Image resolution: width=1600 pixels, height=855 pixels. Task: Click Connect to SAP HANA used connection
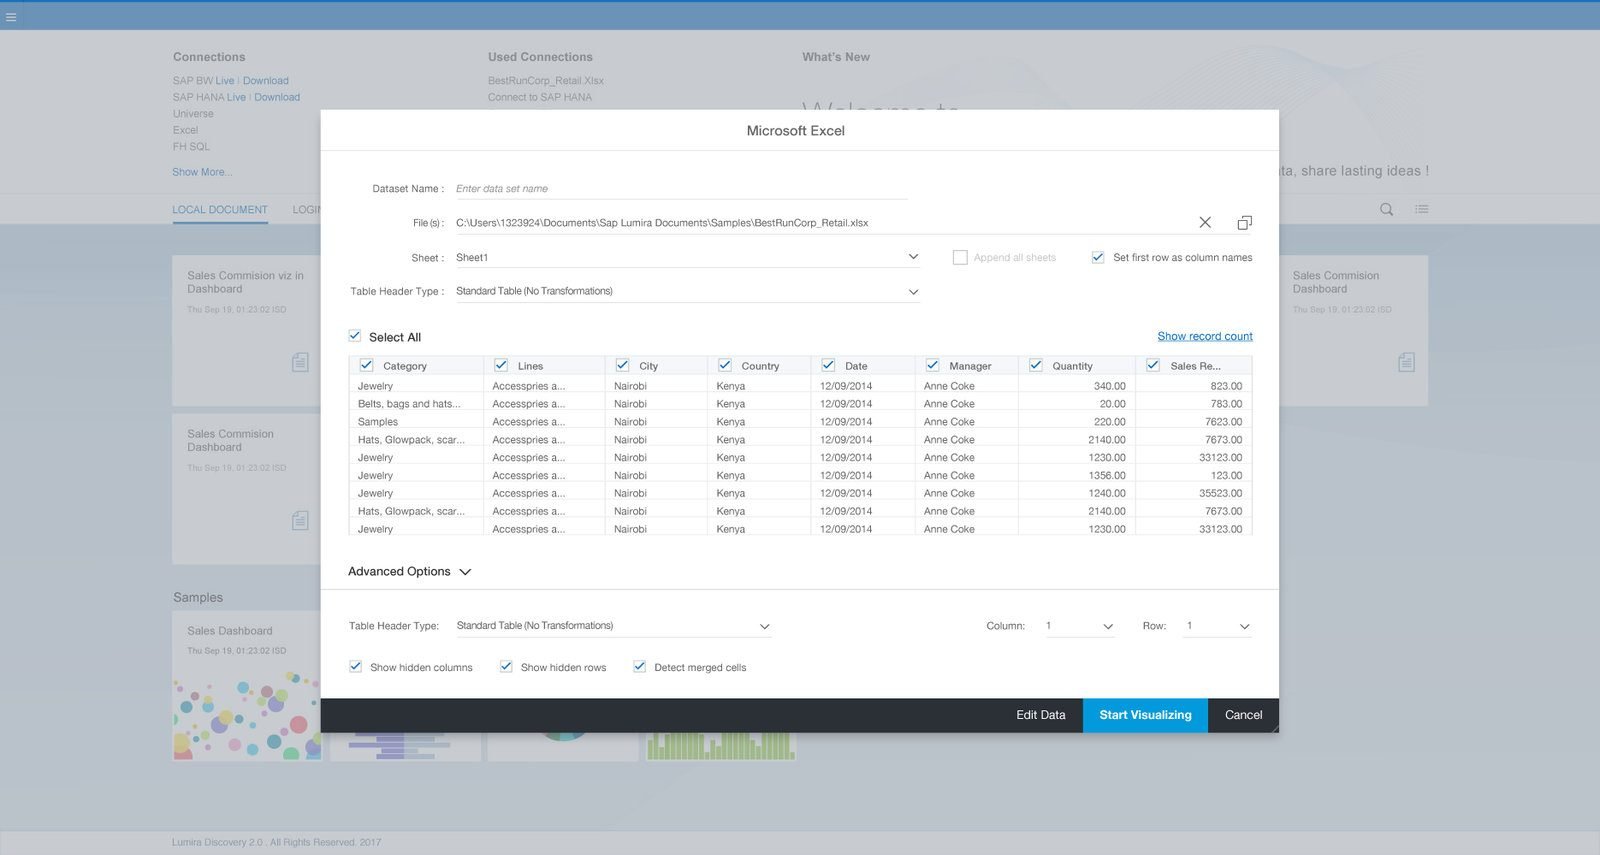[540, 97]
